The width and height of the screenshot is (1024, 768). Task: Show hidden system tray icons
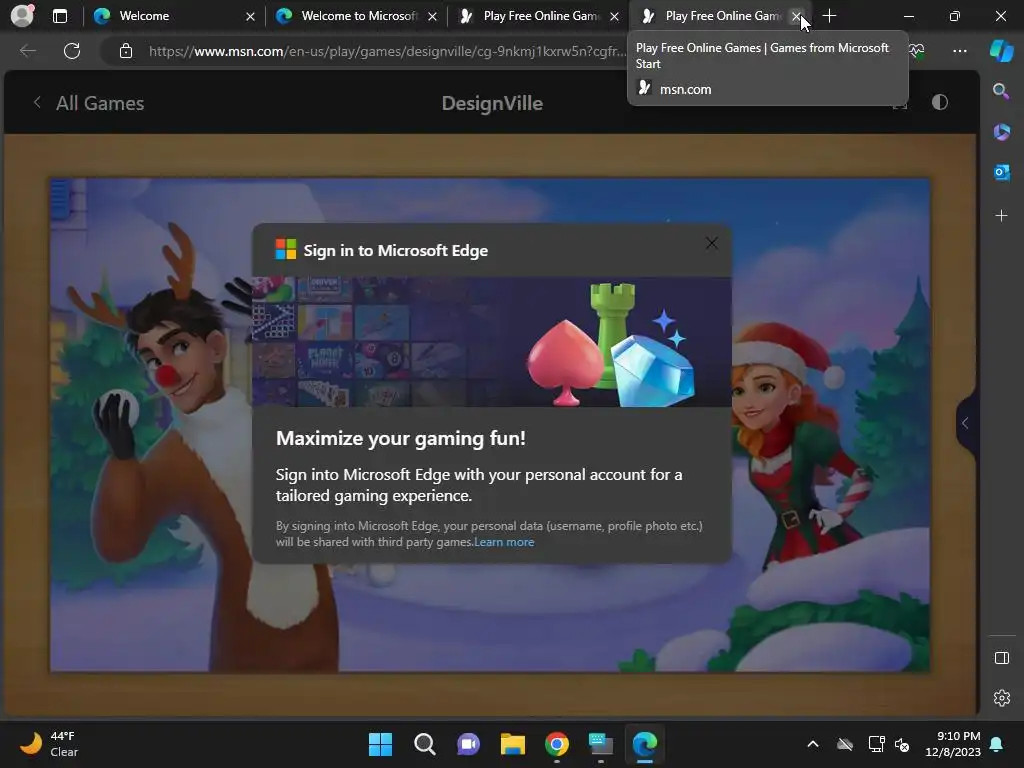point(813,744)
